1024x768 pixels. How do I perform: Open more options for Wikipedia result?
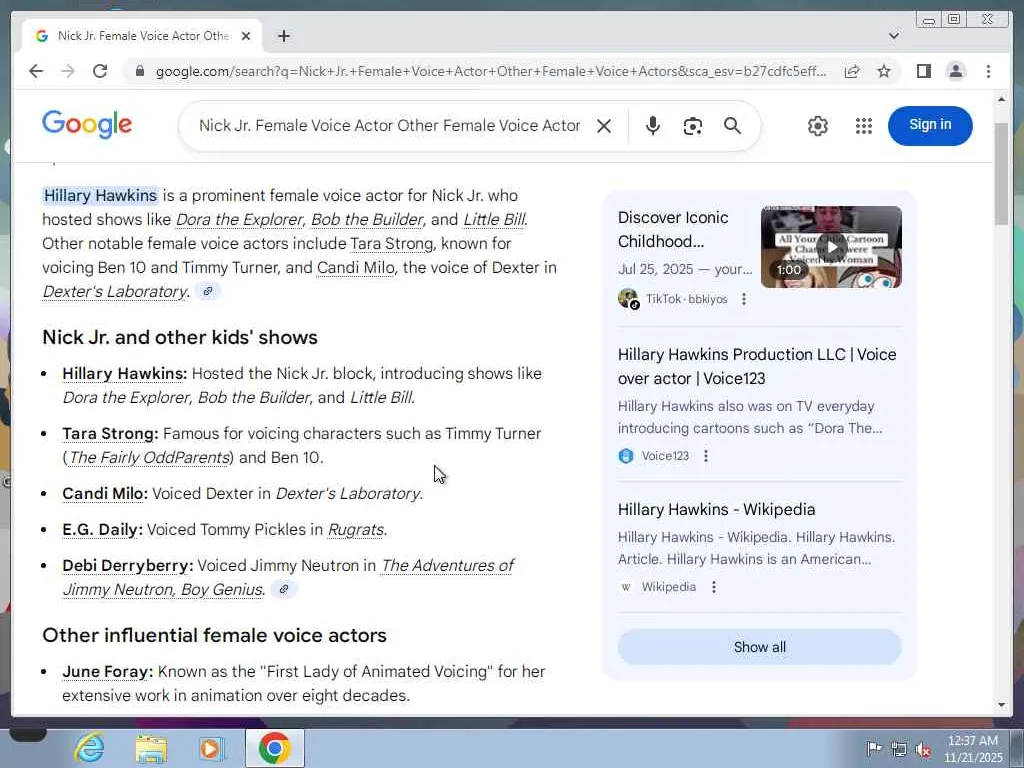pyautogui.click(x=714, y=587)
